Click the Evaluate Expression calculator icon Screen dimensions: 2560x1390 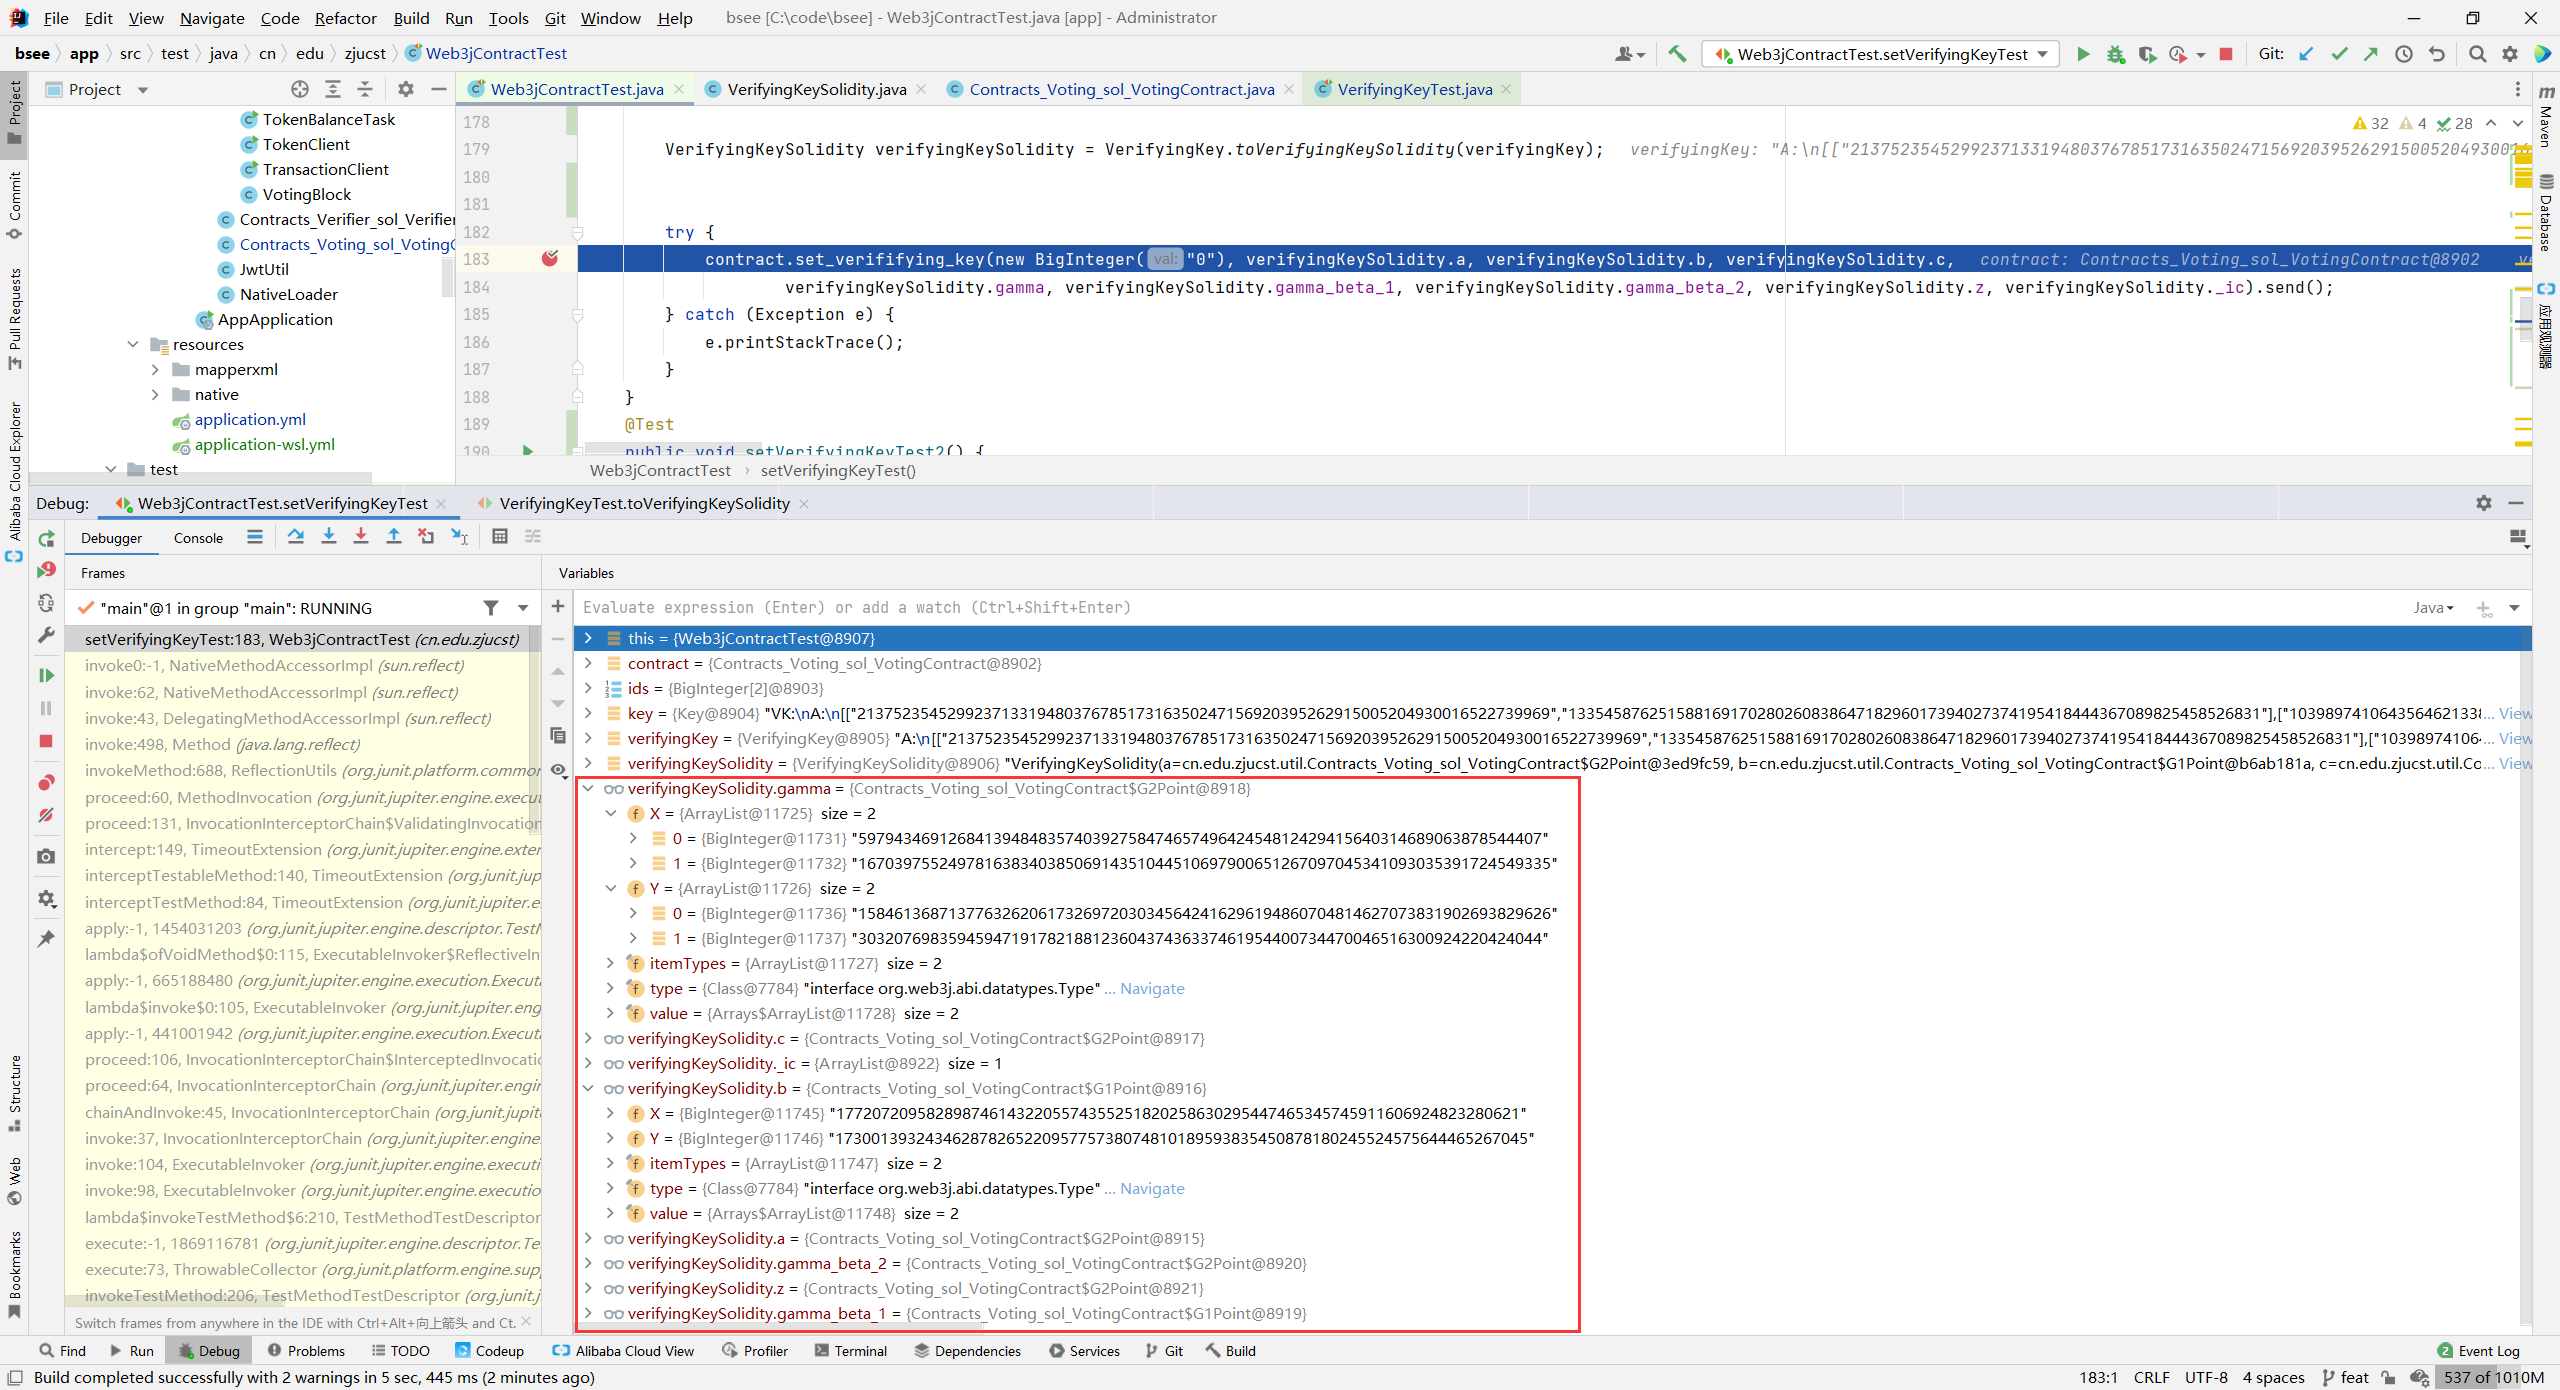(500, 537)
